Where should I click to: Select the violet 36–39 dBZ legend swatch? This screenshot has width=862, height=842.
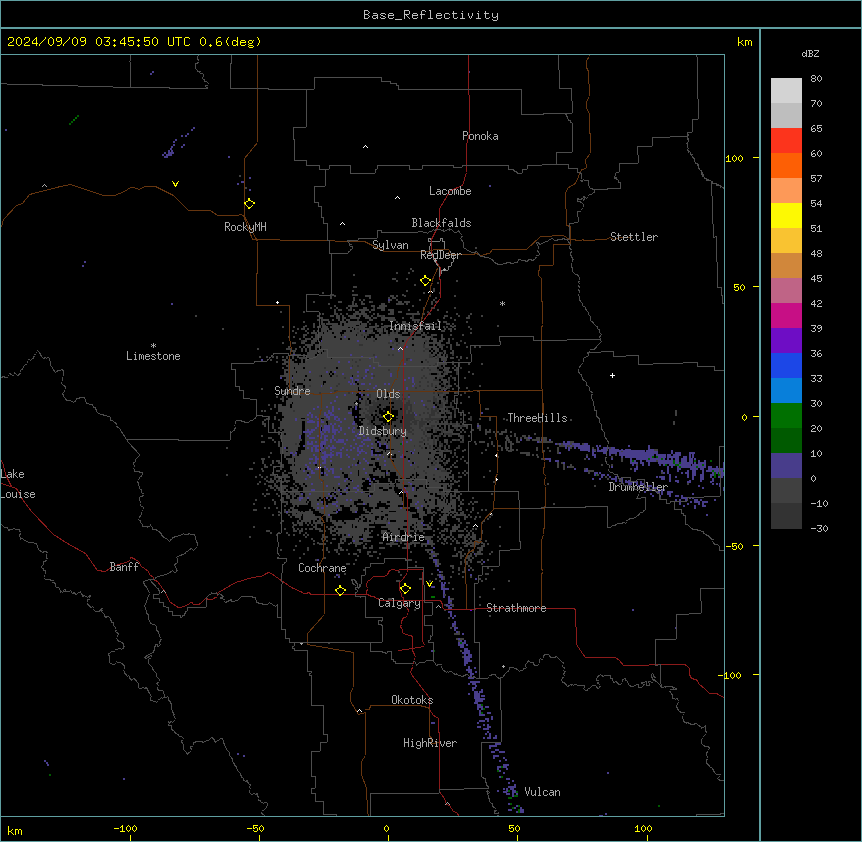(786, 341)
